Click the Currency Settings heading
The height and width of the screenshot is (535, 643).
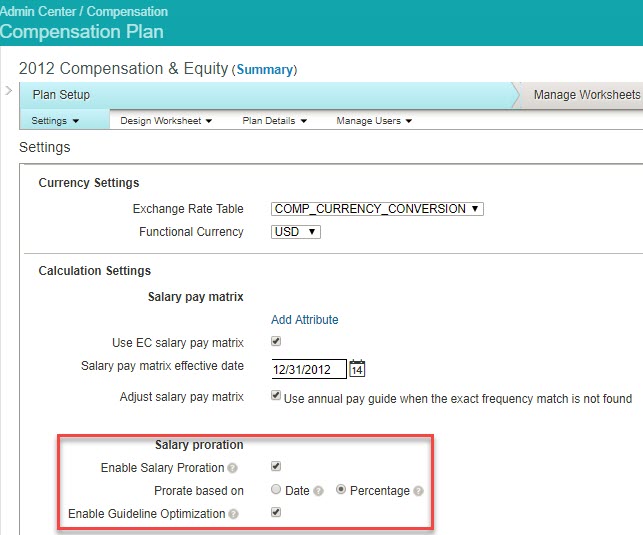pyautogui.click(x=89, y=182)
